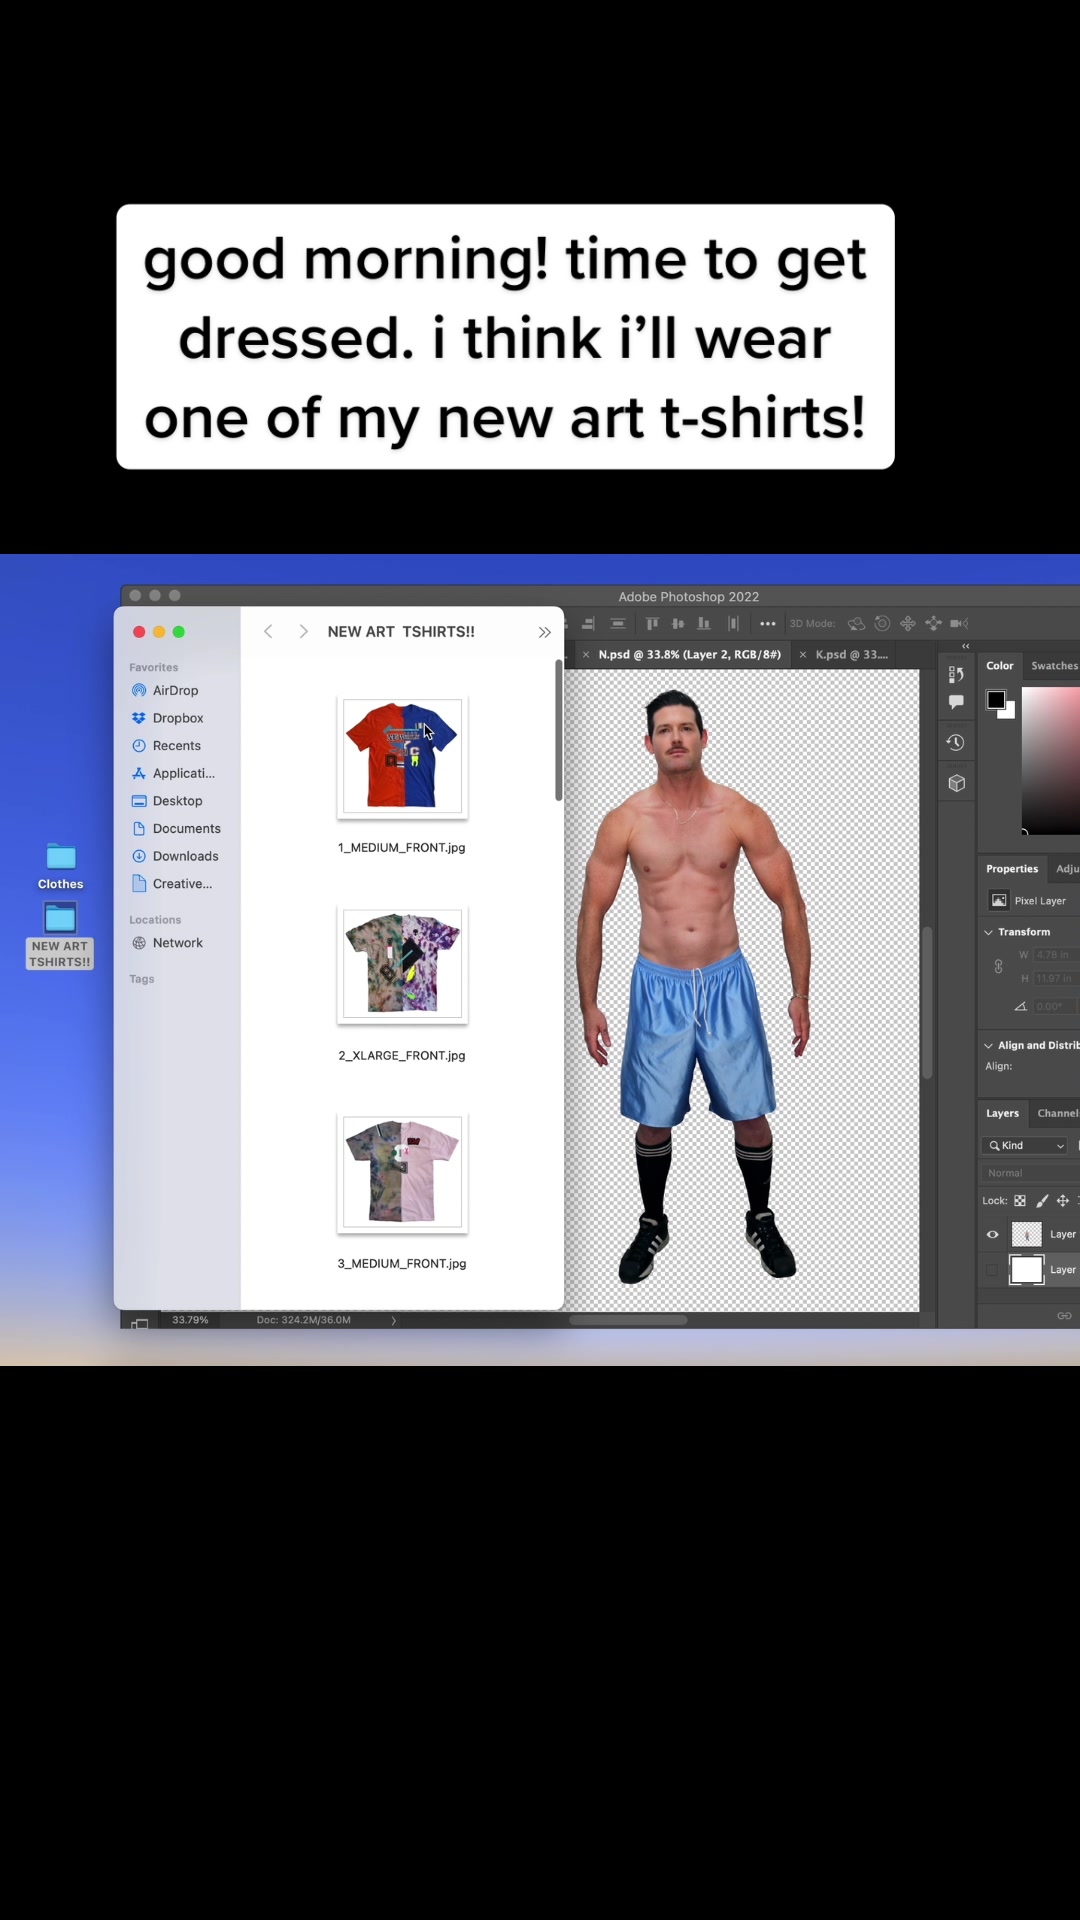Screen dimensions: 1080x1920
Task: Close the K.psd tab
Action: coord(803,655)
